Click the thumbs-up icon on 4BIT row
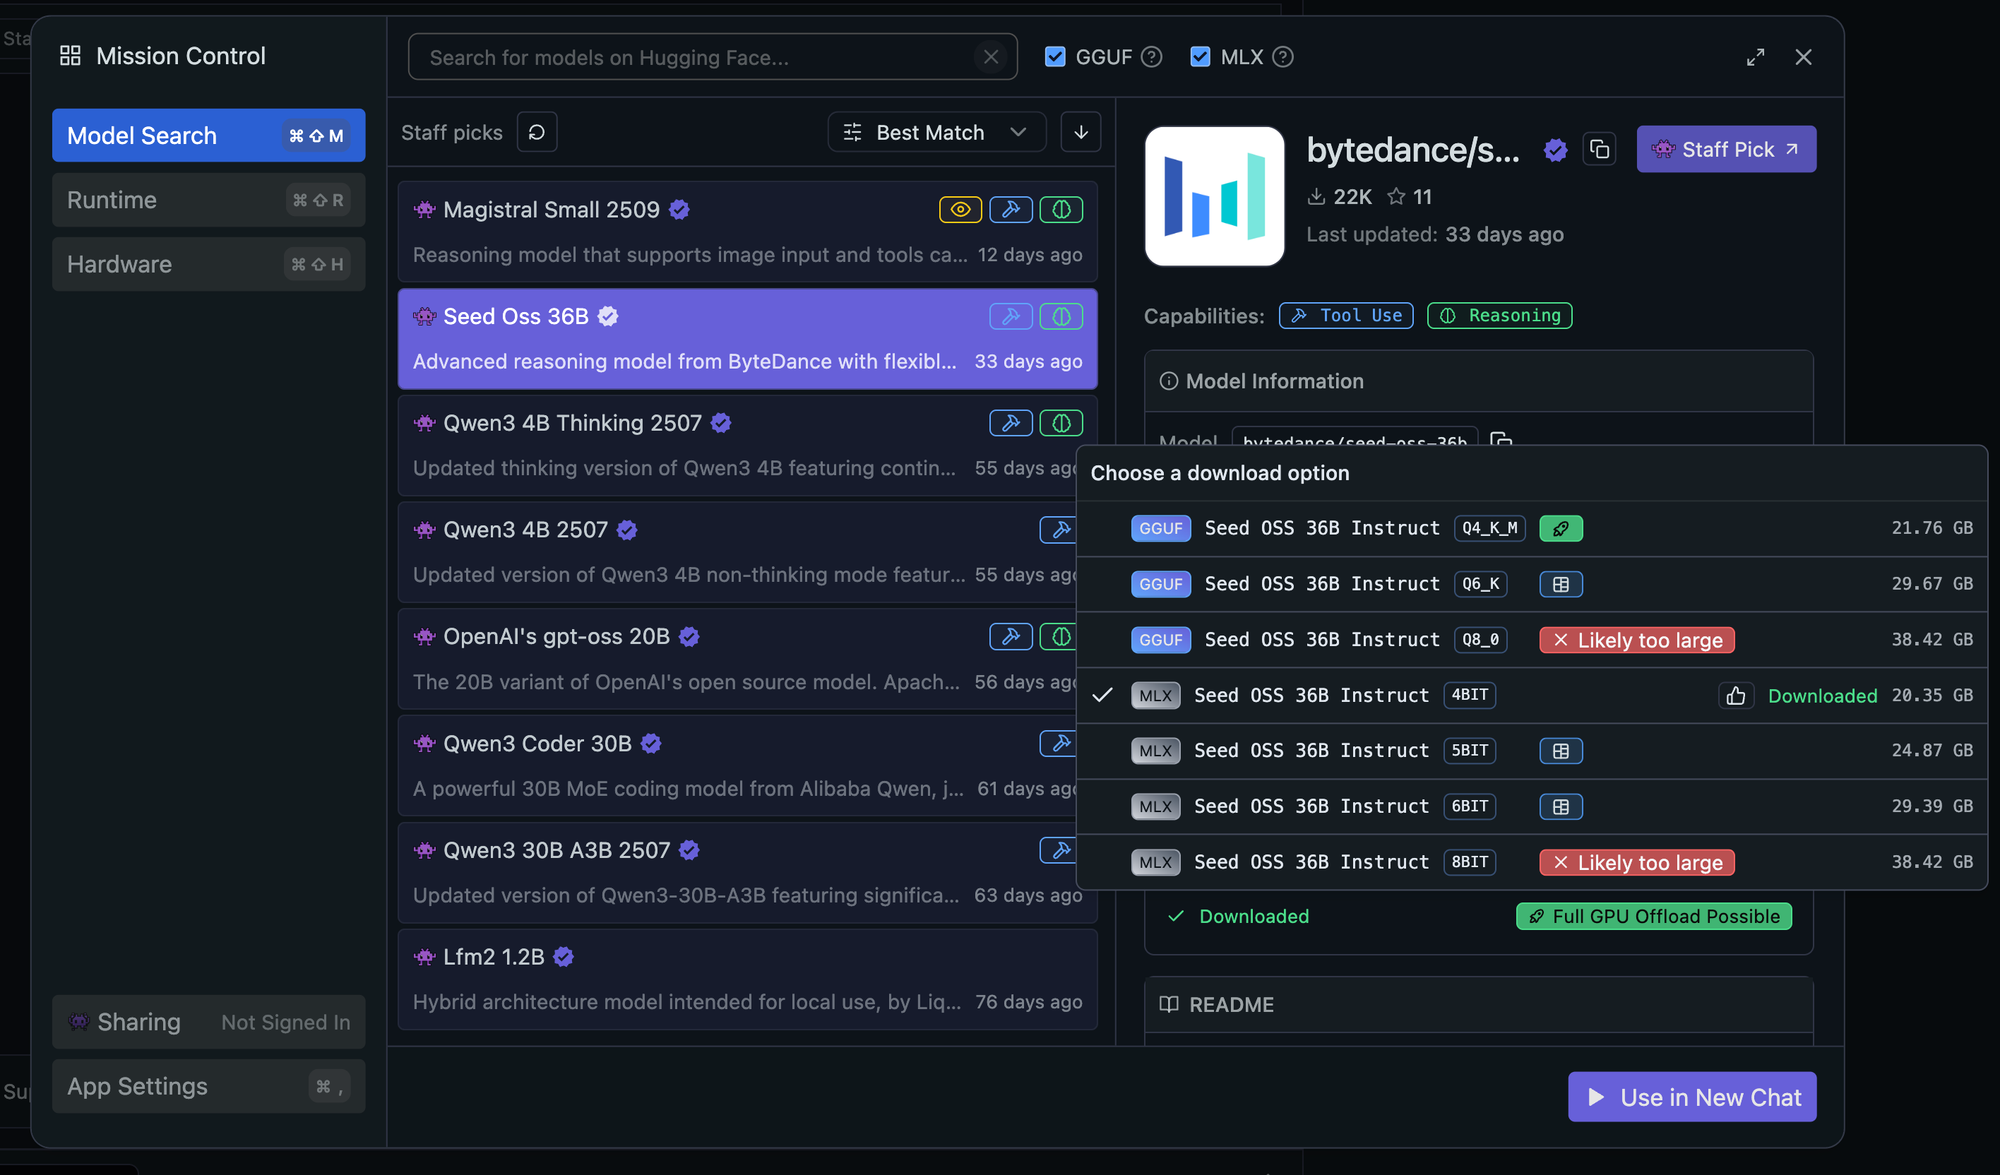2000x1175 pixels. tap(1736, 695)
